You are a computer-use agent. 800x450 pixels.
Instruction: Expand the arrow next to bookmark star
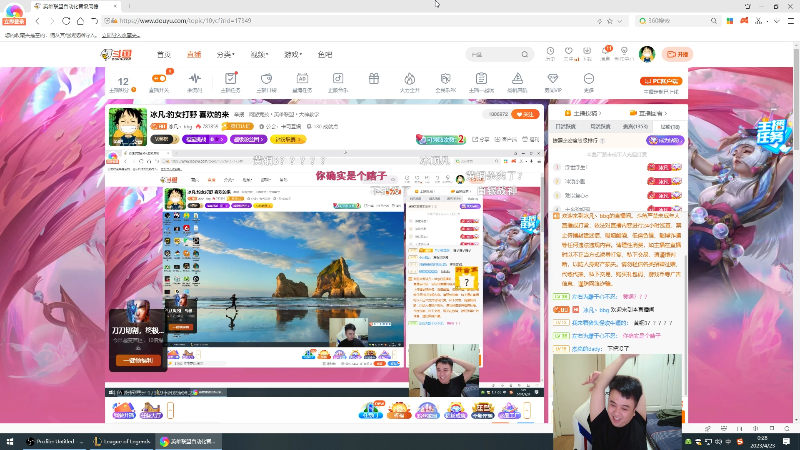pos(620,21)
